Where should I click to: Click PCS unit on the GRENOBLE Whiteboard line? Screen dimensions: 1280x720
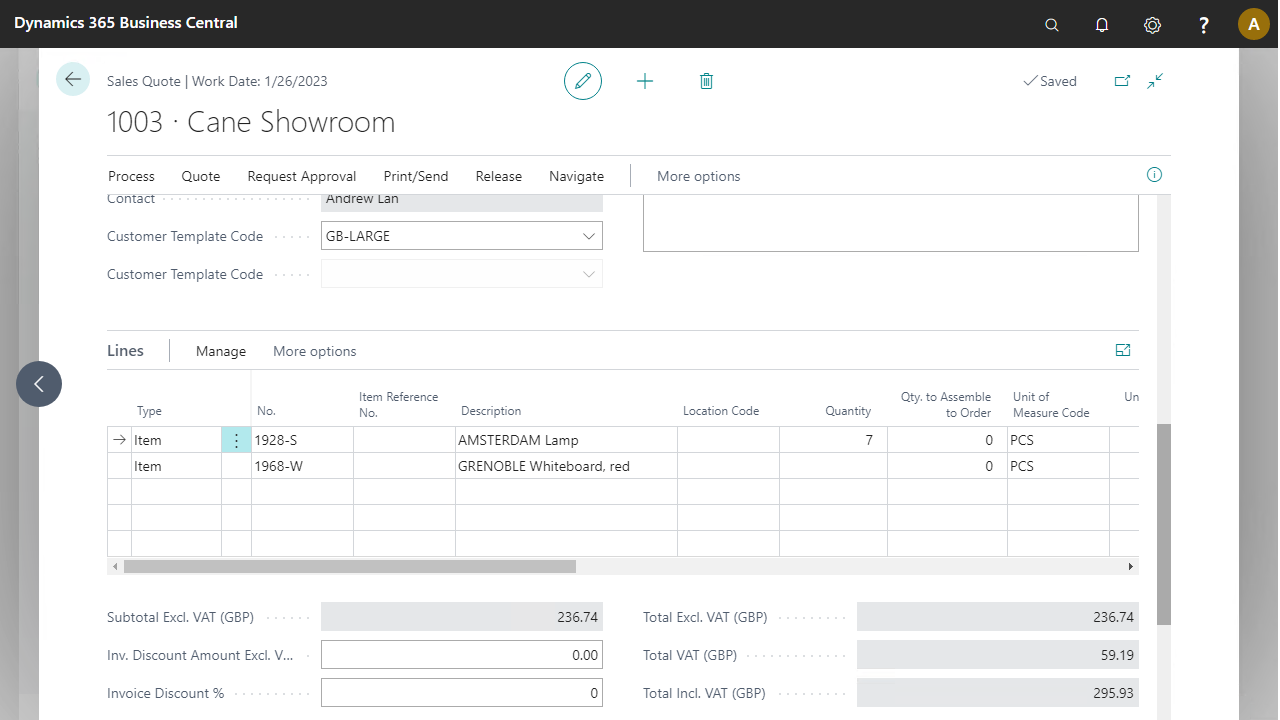coord(1058,466)
